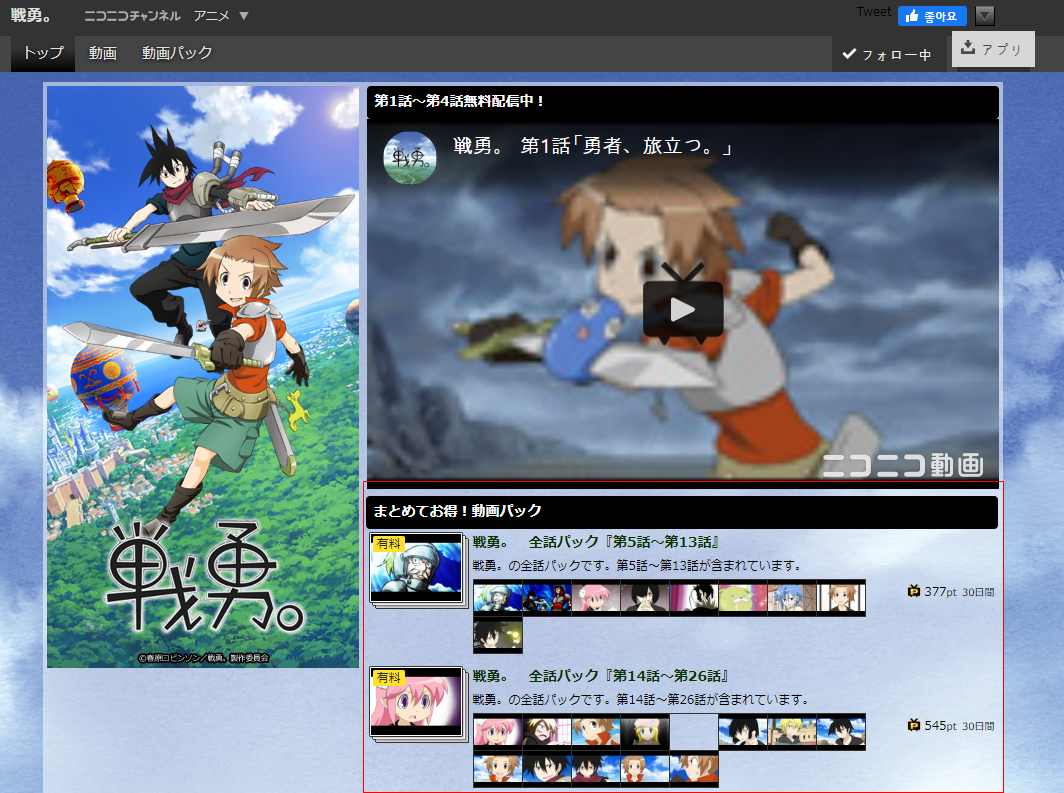Viewport: 1064px width, 793px height.
Task: Expand the dropdown arrow beside the like button
Action: click(985, 16)
